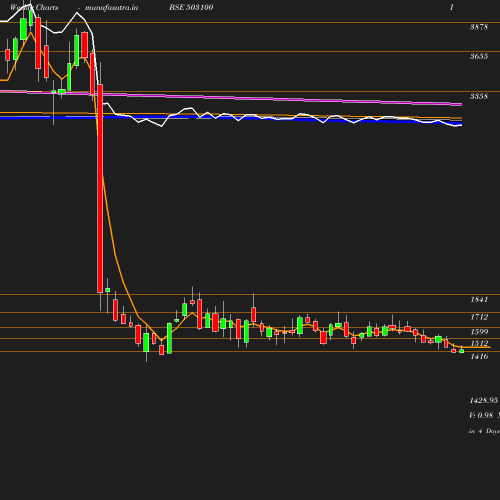Select the 1712 price level label
The image size is (500, 500).
[479, 317]
